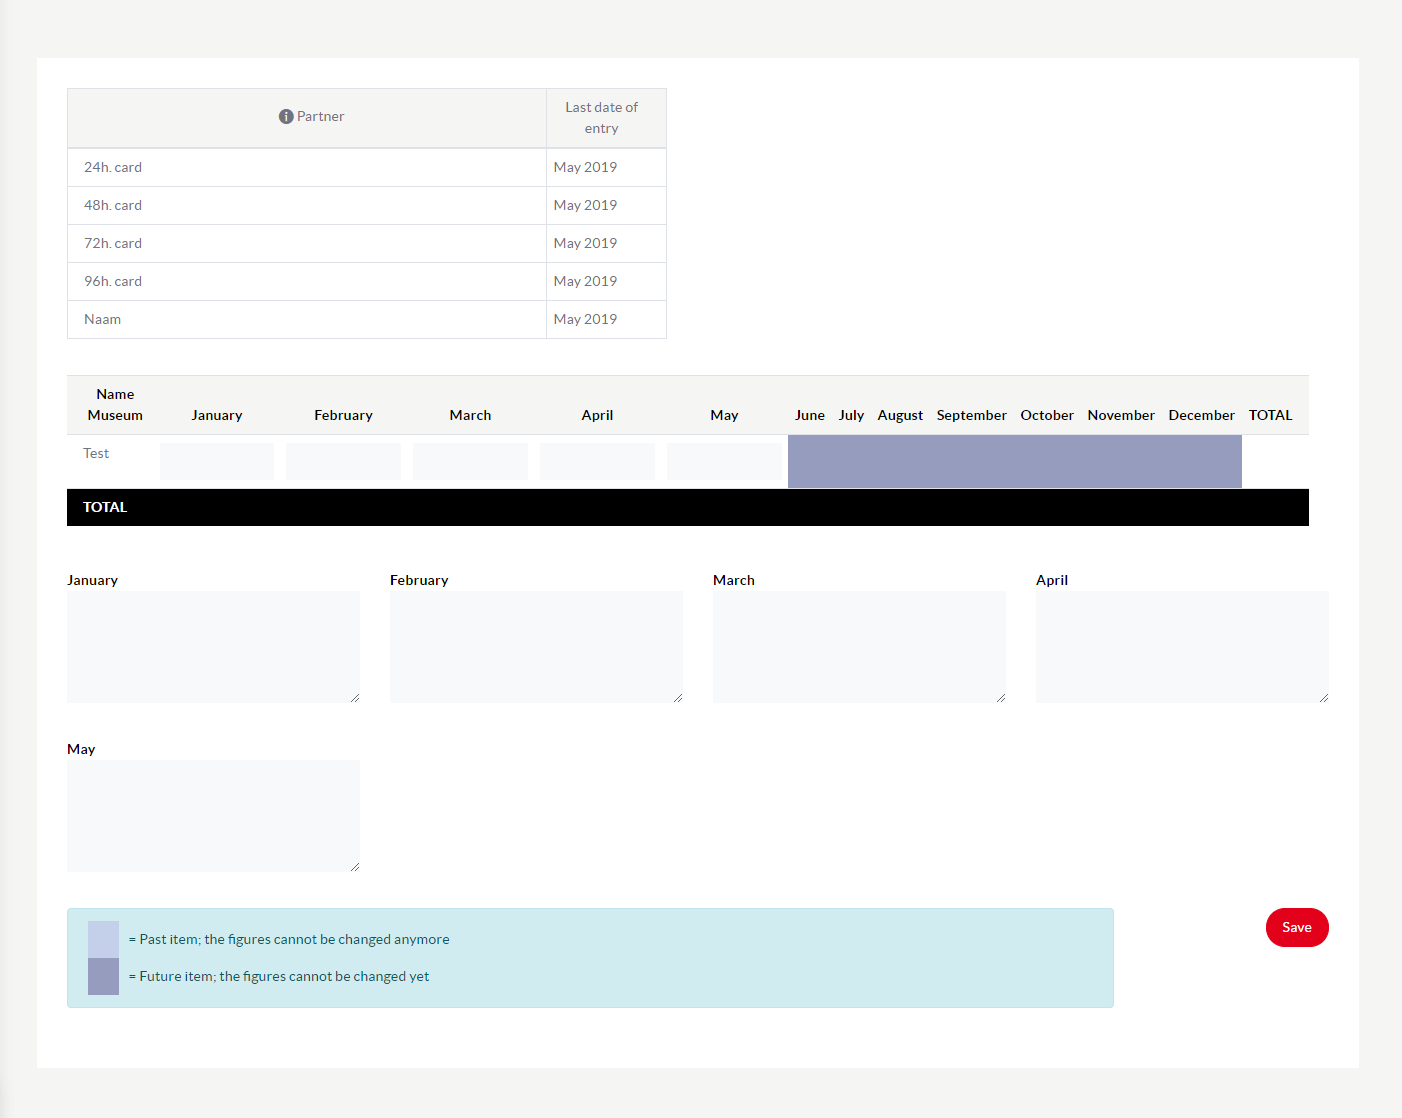Select the 72h. card partner row

pyautogui.click(x=367, y=243)
